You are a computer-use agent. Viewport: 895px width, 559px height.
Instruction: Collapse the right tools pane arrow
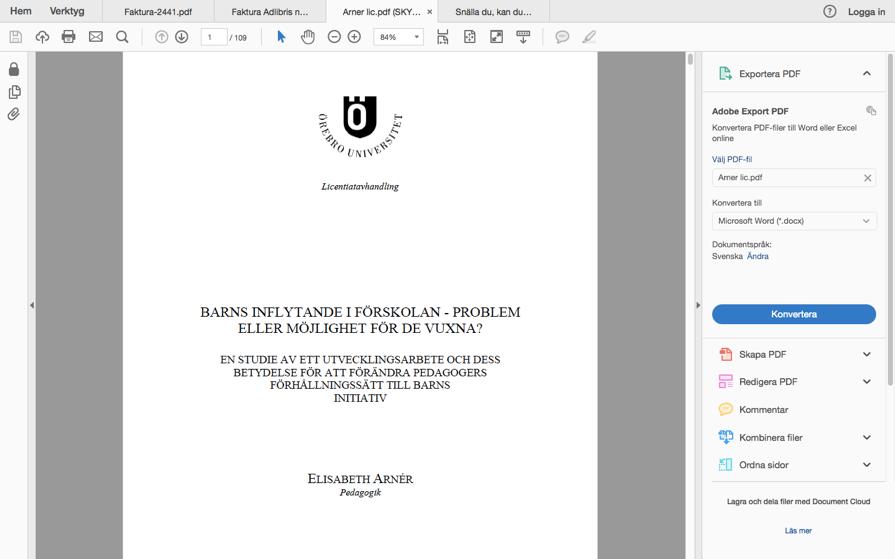point(698,305)
